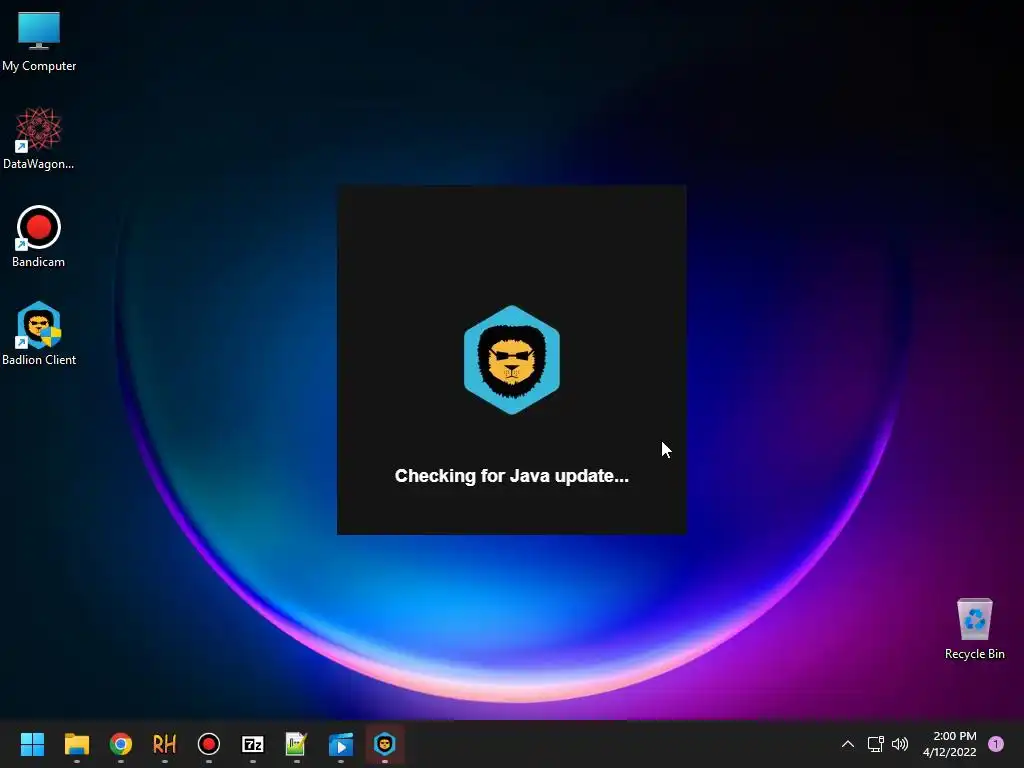1024x768 pixels.
Task: Open the Notepad++ taskbar icon
Action: tap(296, 744)
